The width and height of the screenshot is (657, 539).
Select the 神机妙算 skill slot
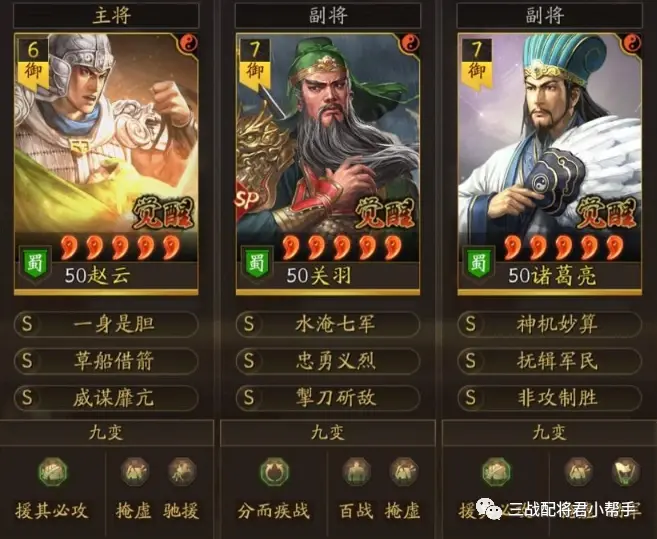tap(549, 324)
